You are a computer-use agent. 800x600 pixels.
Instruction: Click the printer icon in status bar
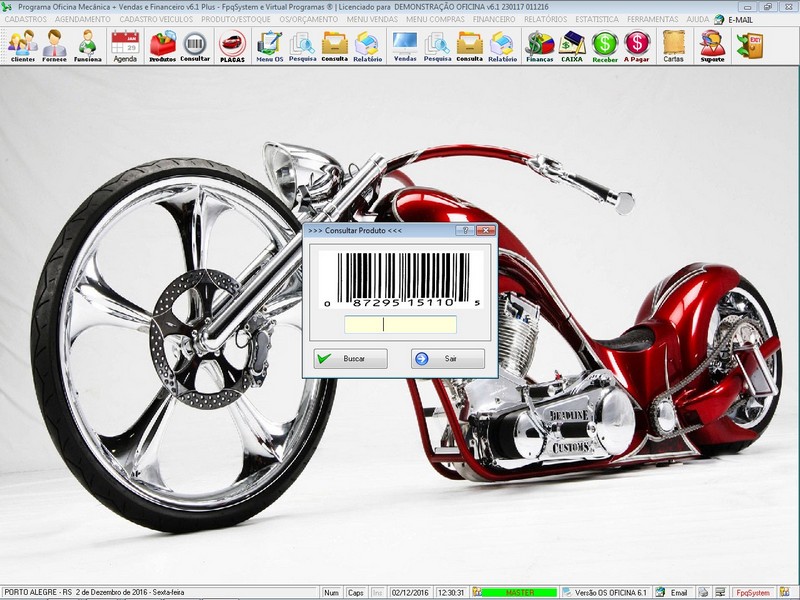704,592
